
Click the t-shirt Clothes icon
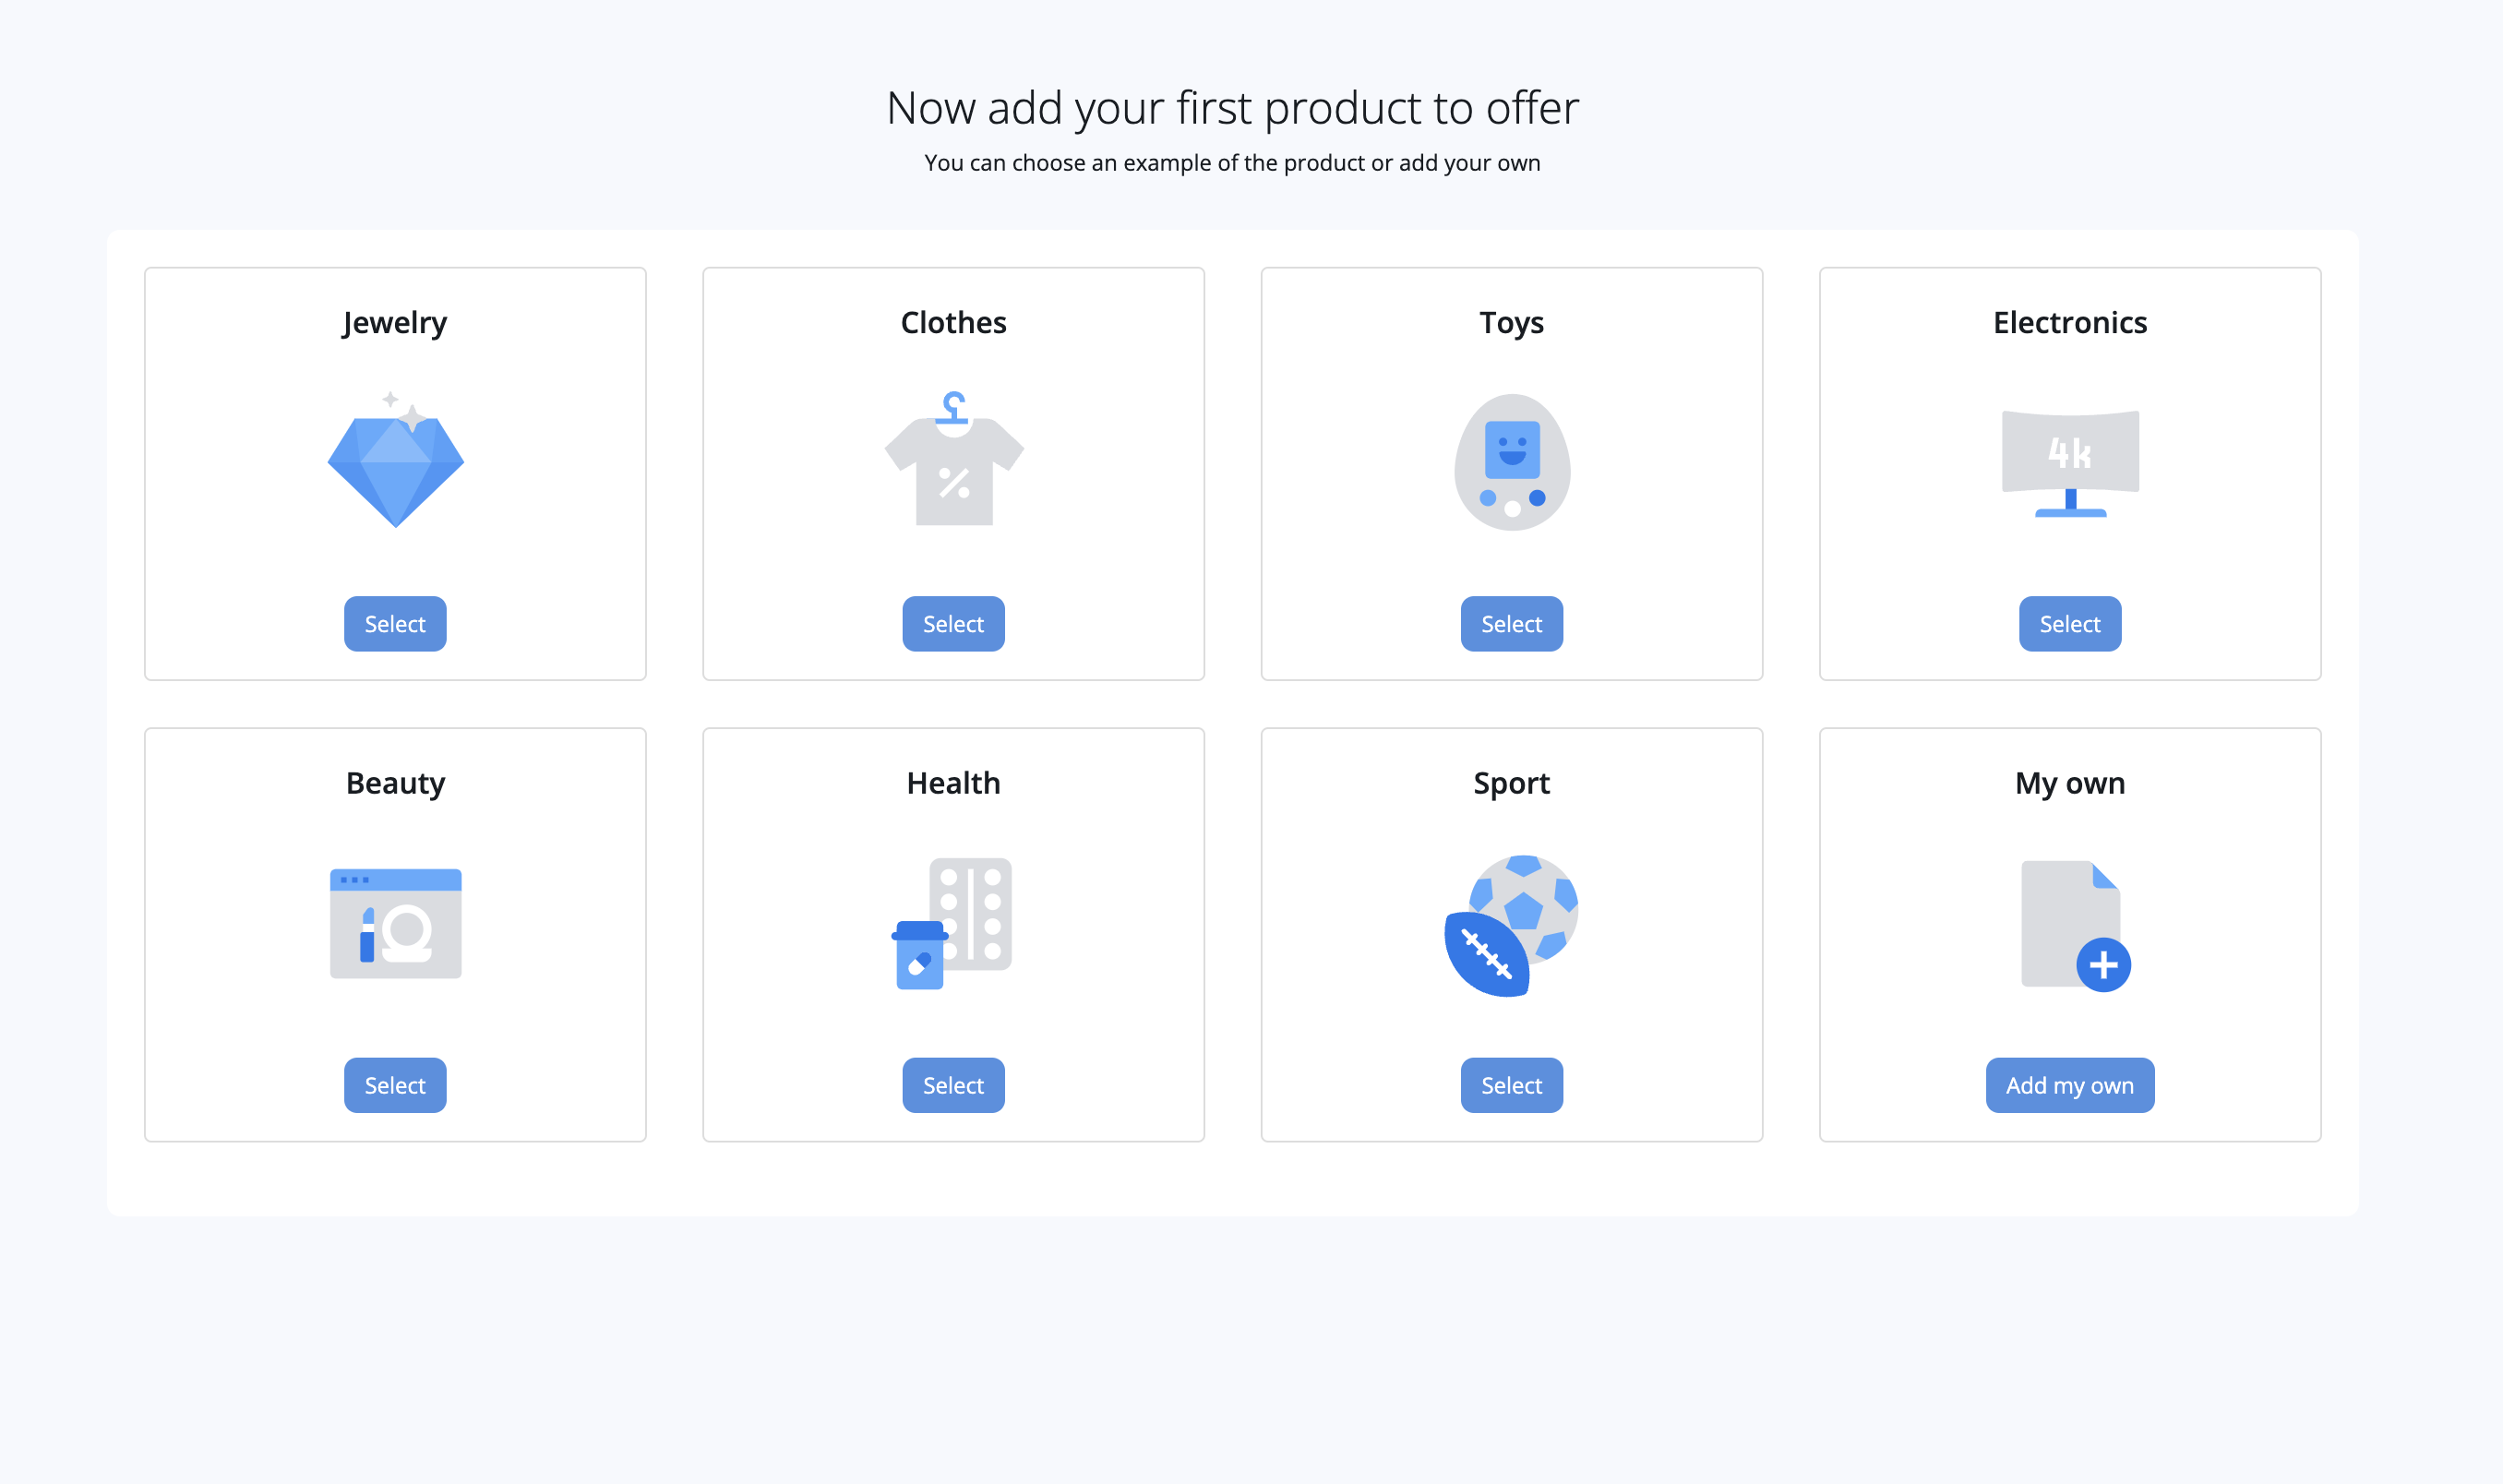click(953, 462)
